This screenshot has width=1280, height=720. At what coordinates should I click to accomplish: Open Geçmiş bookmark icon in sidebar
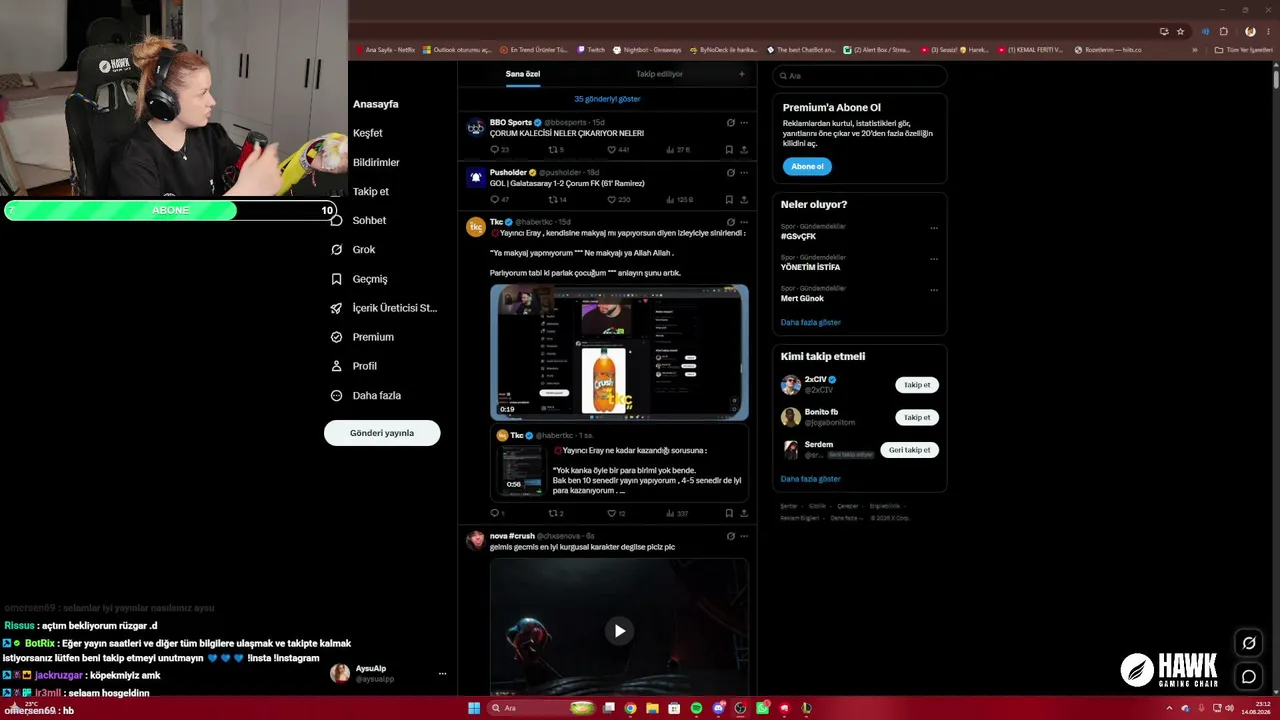click(336, 279)
